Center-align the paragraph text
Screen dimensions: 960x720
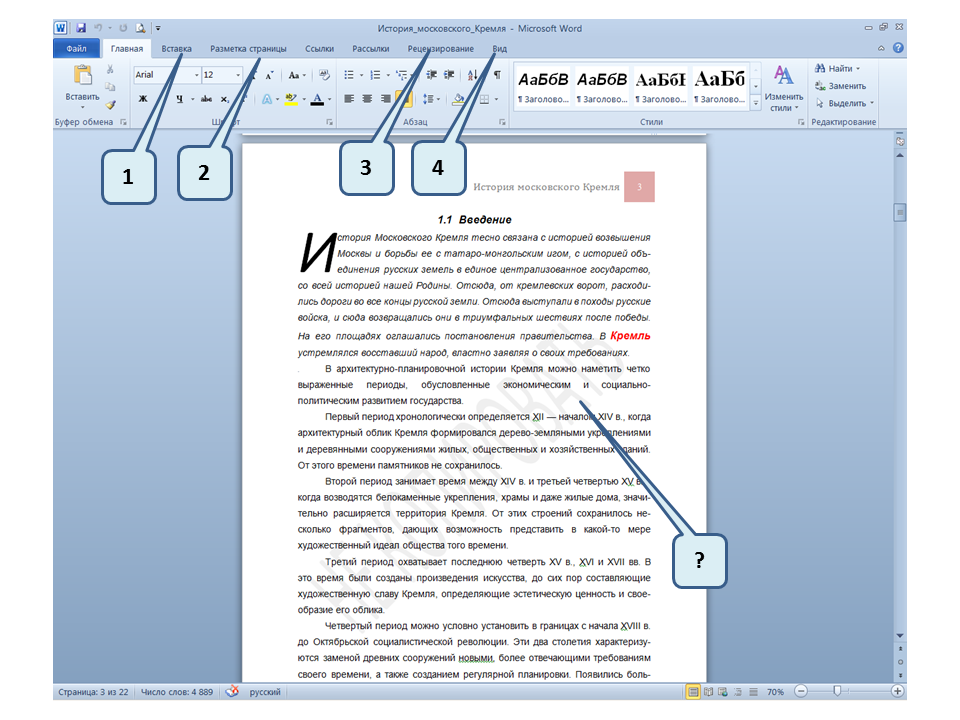click(367, 99)
